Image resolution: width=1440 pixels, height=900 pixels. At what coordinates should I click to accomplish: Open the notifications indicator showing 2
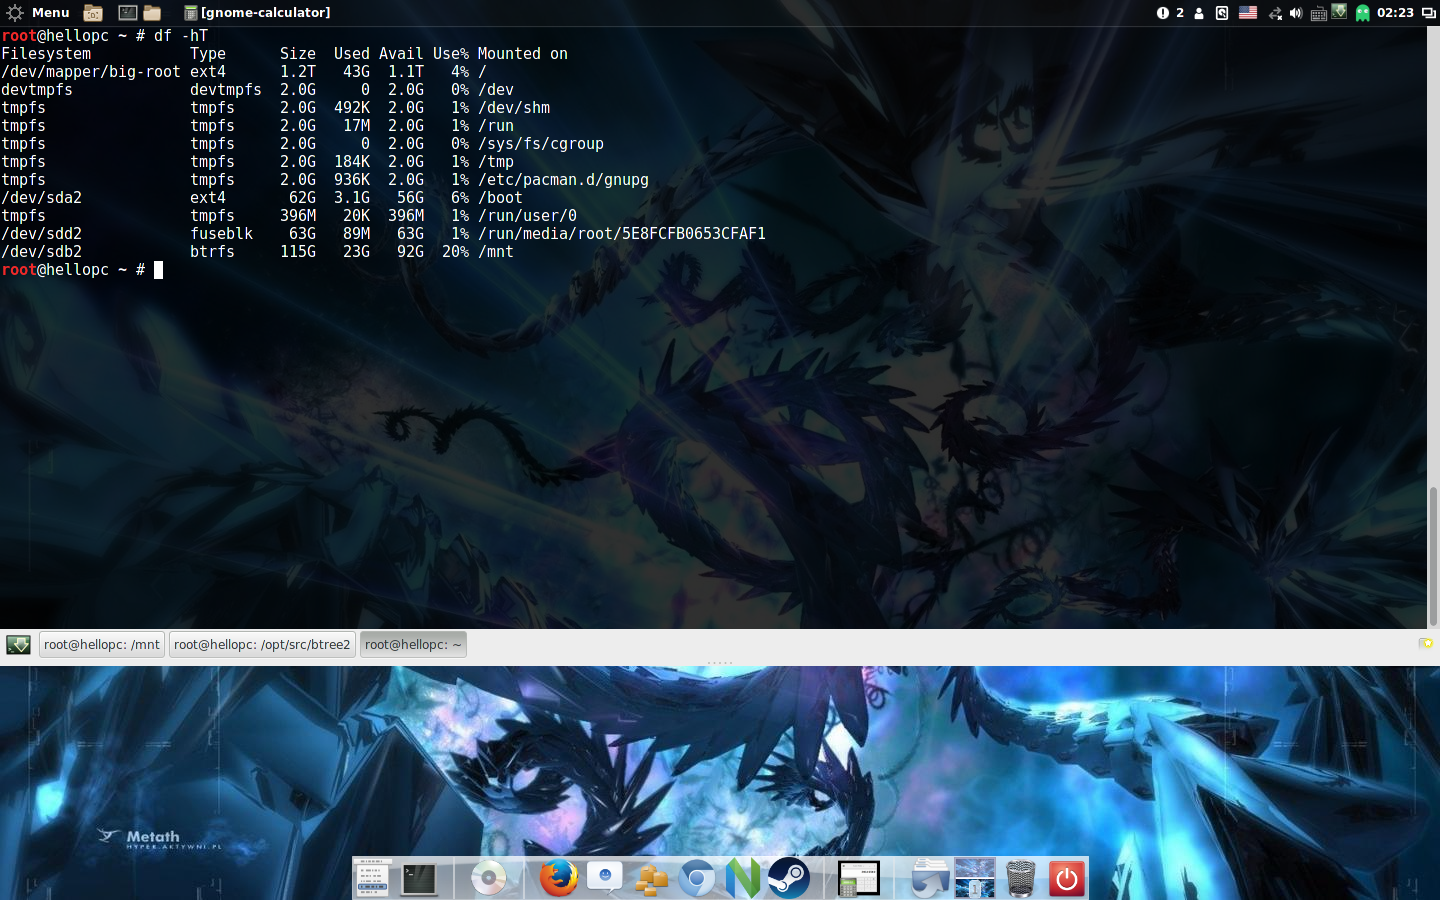pos(1170,13)
